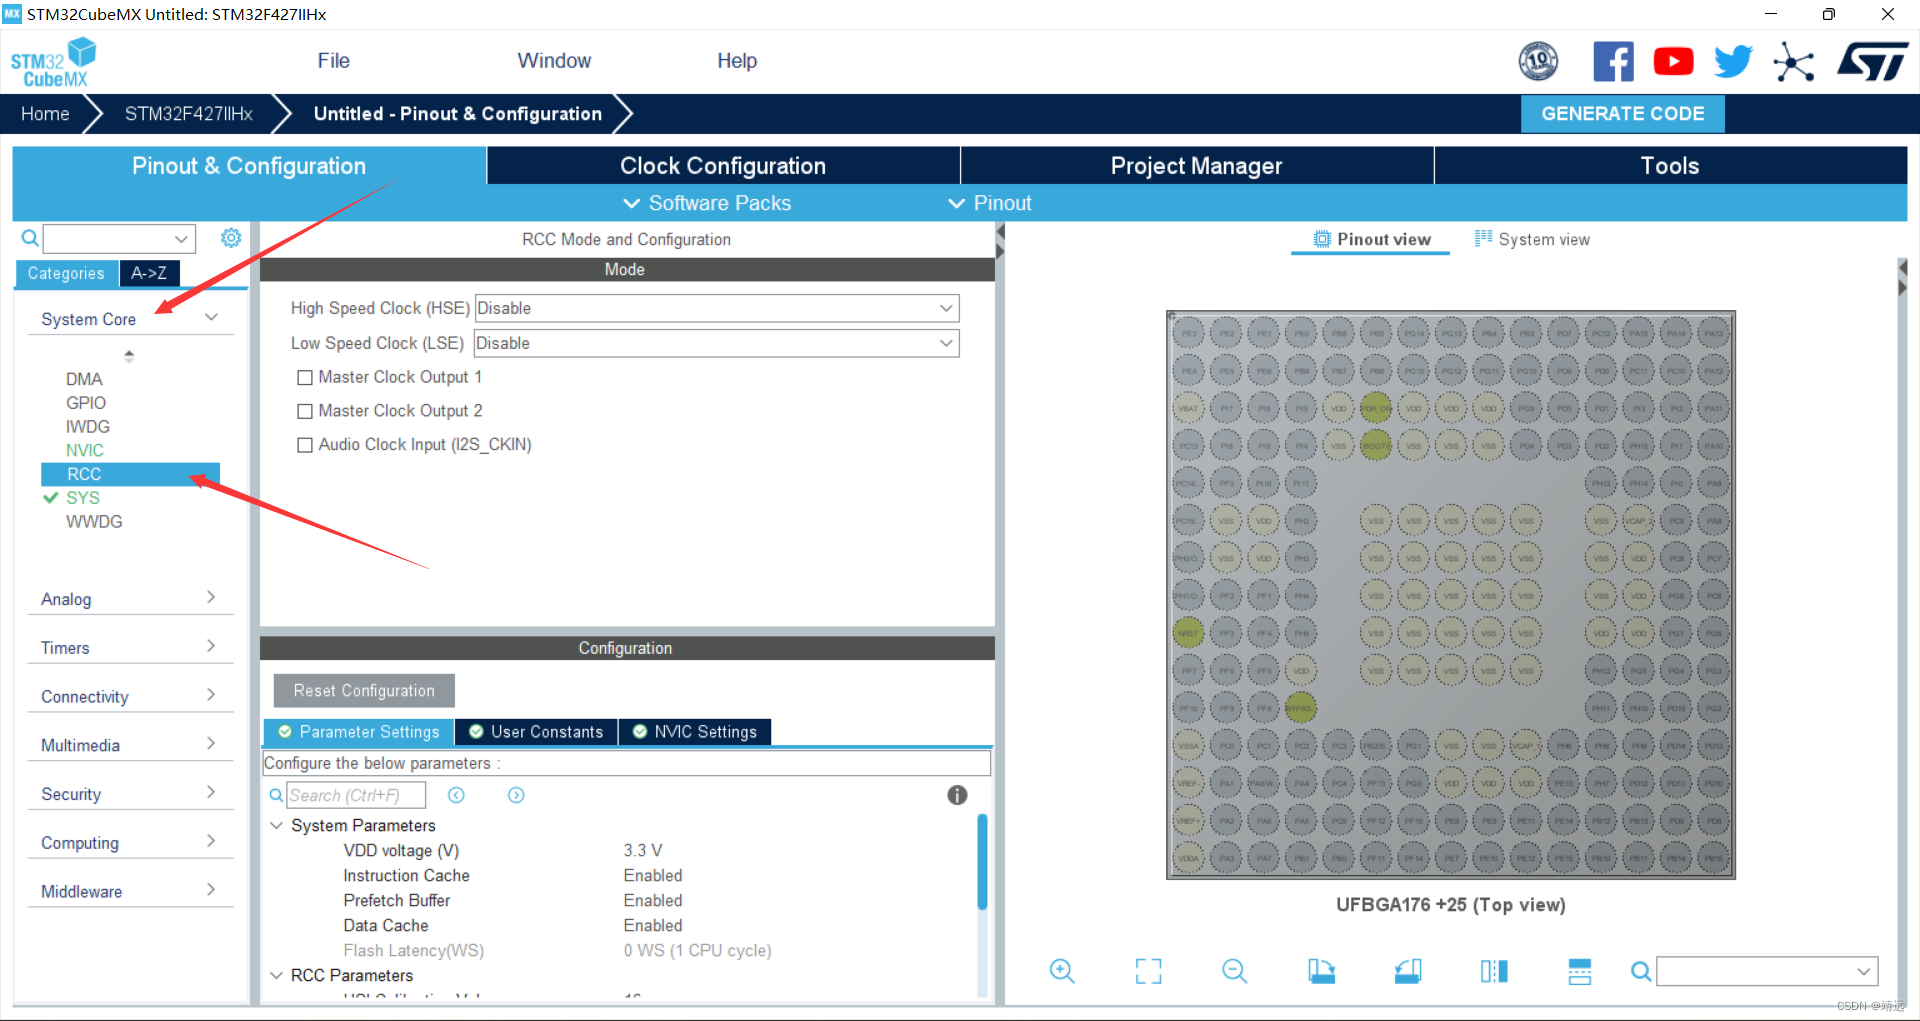Click the 10-year anniversary badge icon
This screenshot has width=1920, height=1021.
click(1538, 62)
